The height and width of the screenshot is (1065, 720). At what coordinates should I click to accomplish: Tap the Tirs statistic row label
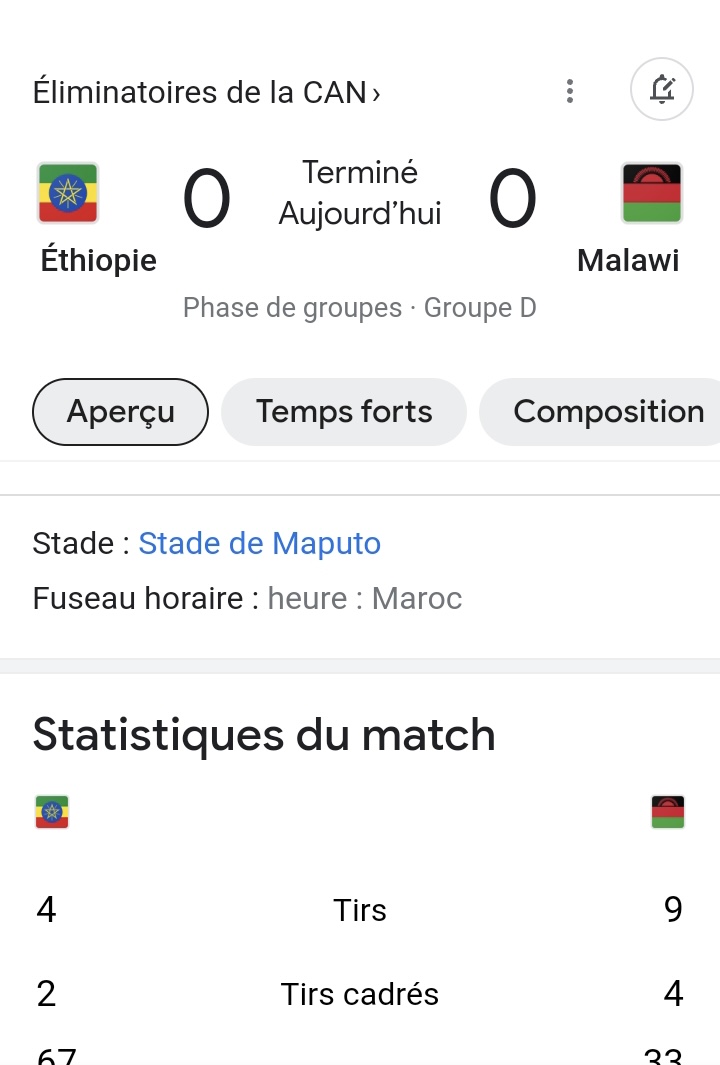coord(360,910)
